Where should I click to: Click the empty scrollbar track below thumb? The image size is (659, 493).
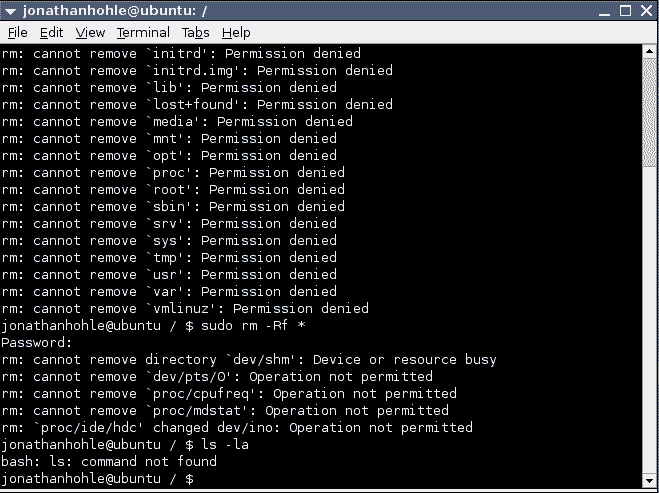click(x=649, y=320)
